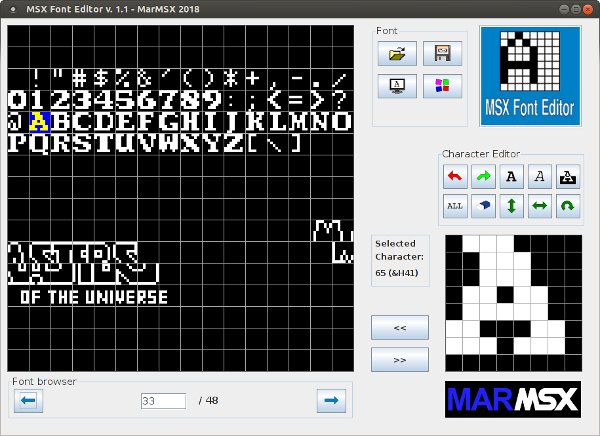The image size is (600, 436).
Task: Open a font file with folder icon
Action: point(397,53)
